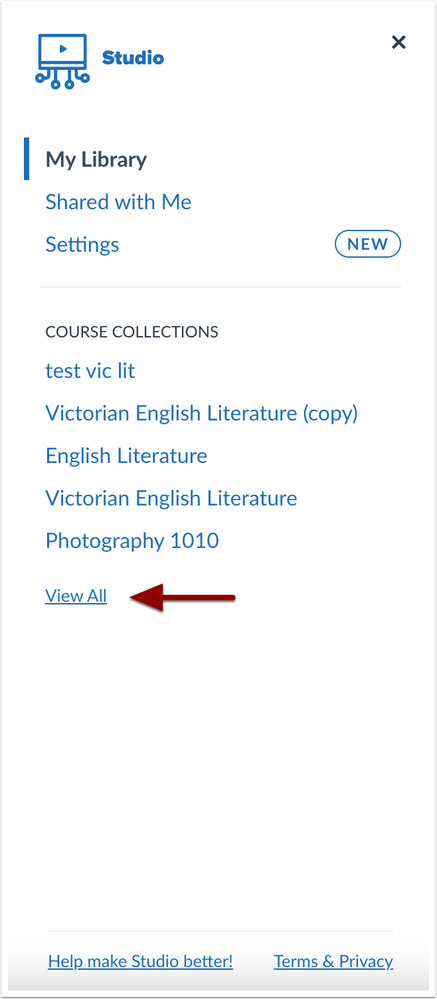Open the Terms & Privacy link

pos(333,961)
